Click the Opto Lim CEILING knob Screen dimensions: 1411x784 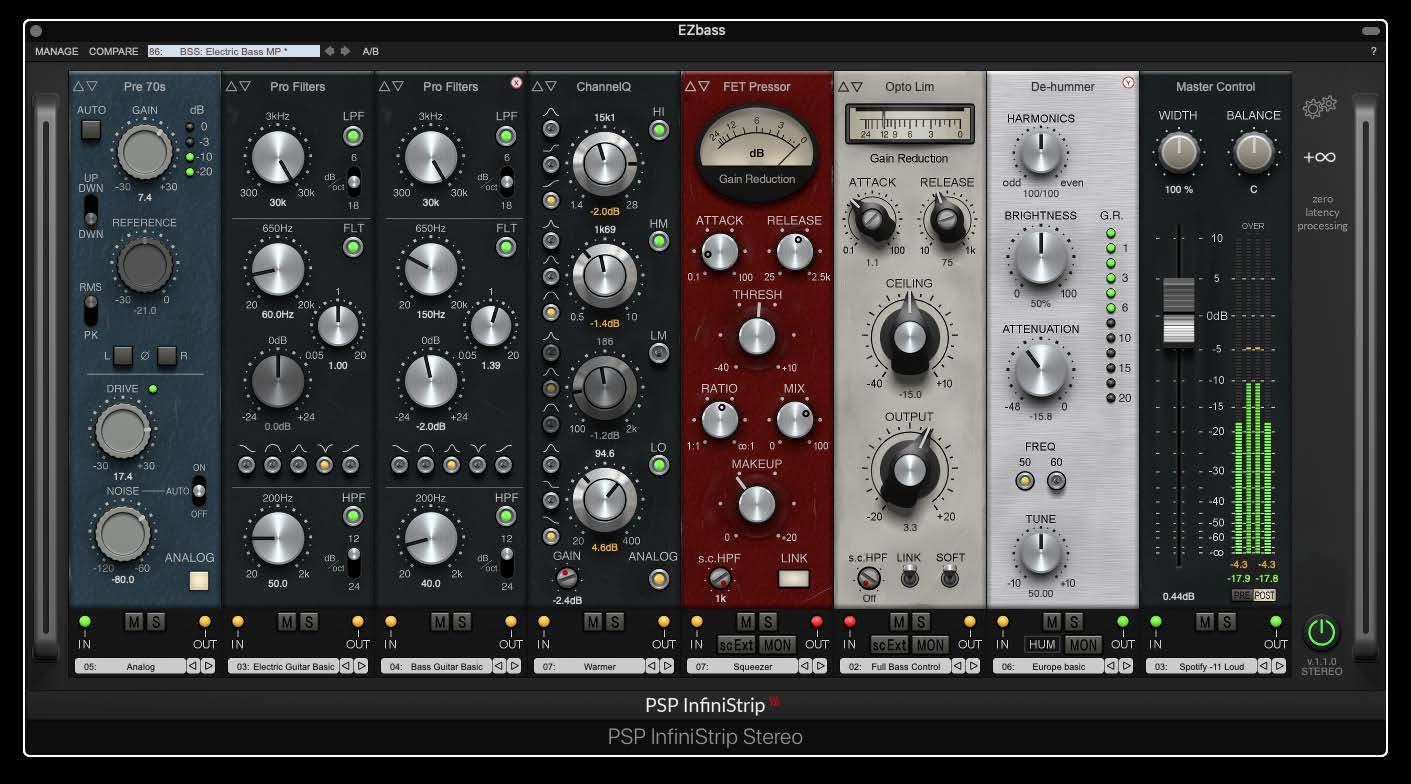coord(909,336)
